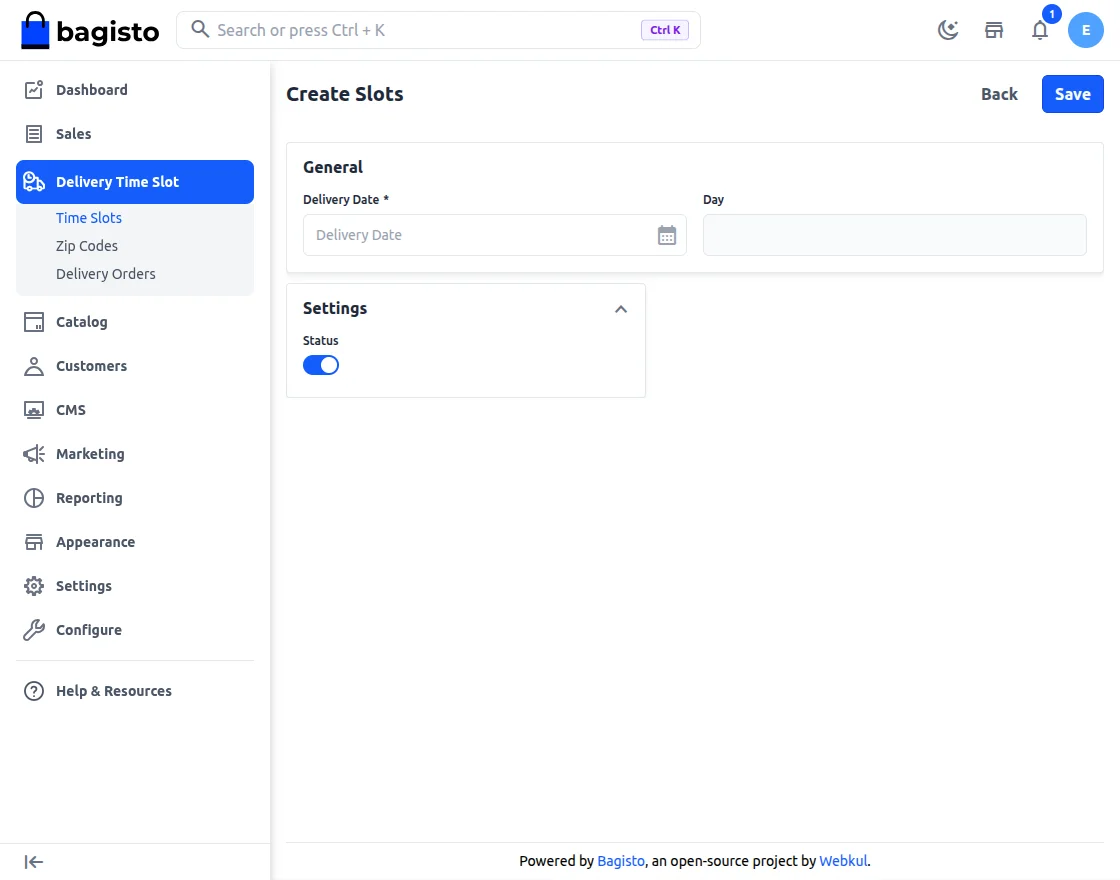Open Sales menu item
This screenshot has height=880, width=1120.
(x=135, y=134)
